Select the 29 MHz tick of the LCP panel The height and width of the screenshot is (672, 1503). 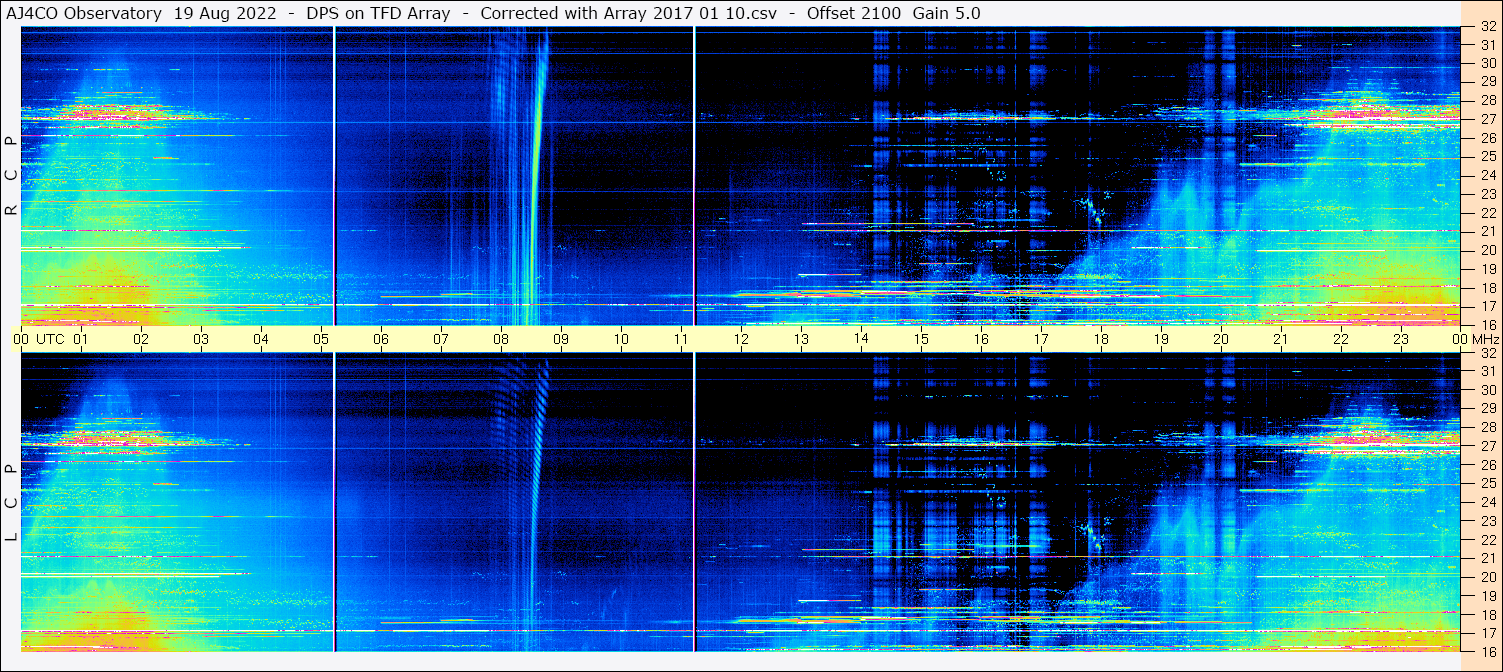tap(1487, 409)
